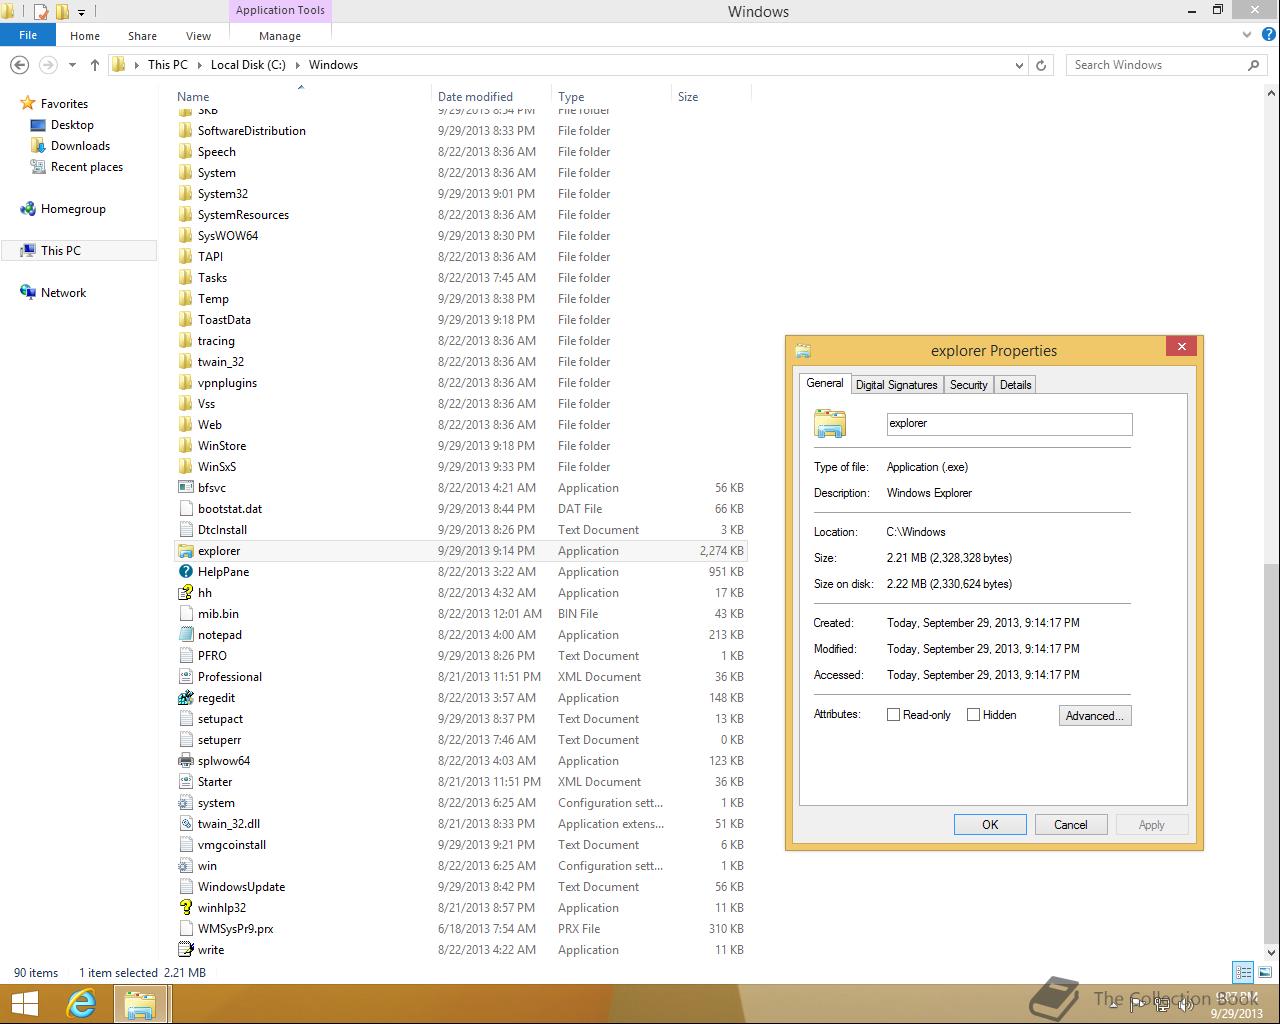Select the System32 folder icon
Screen dimensions: 1280x1024
pyautogui.click(x=185, y=194)
